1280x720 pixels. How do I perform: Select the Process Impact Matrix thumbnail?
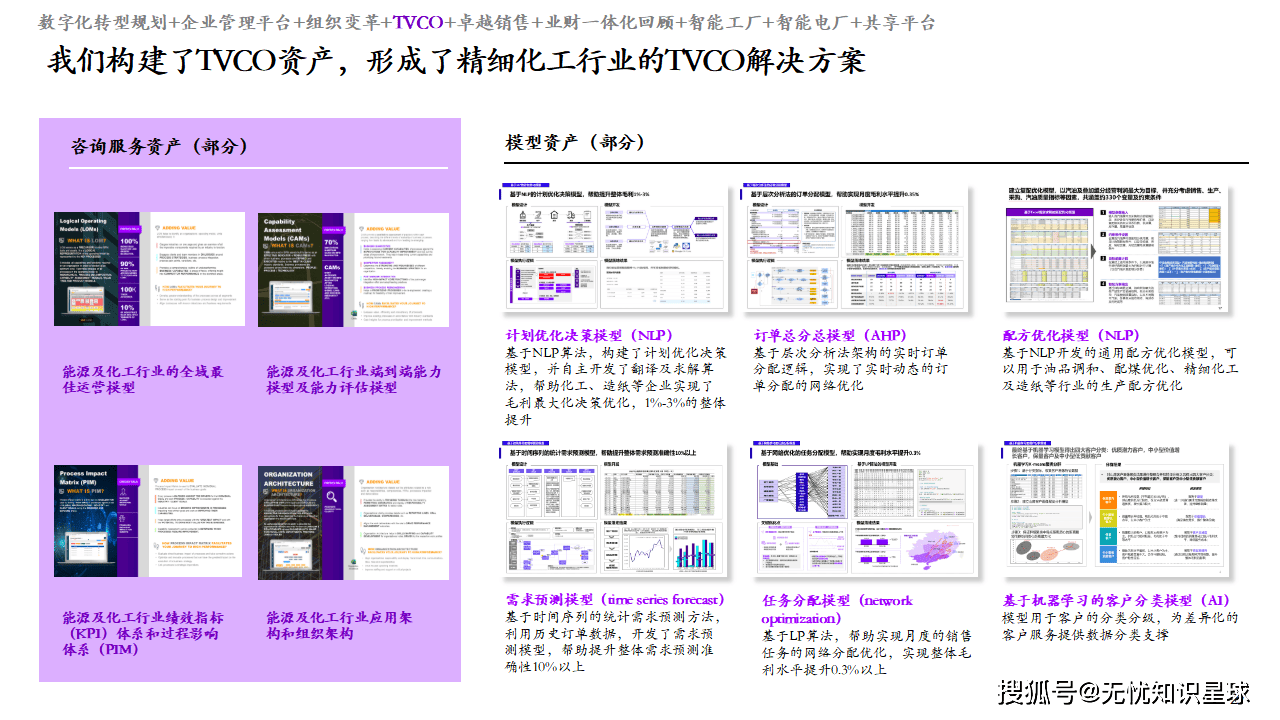(x=149, y=521)
